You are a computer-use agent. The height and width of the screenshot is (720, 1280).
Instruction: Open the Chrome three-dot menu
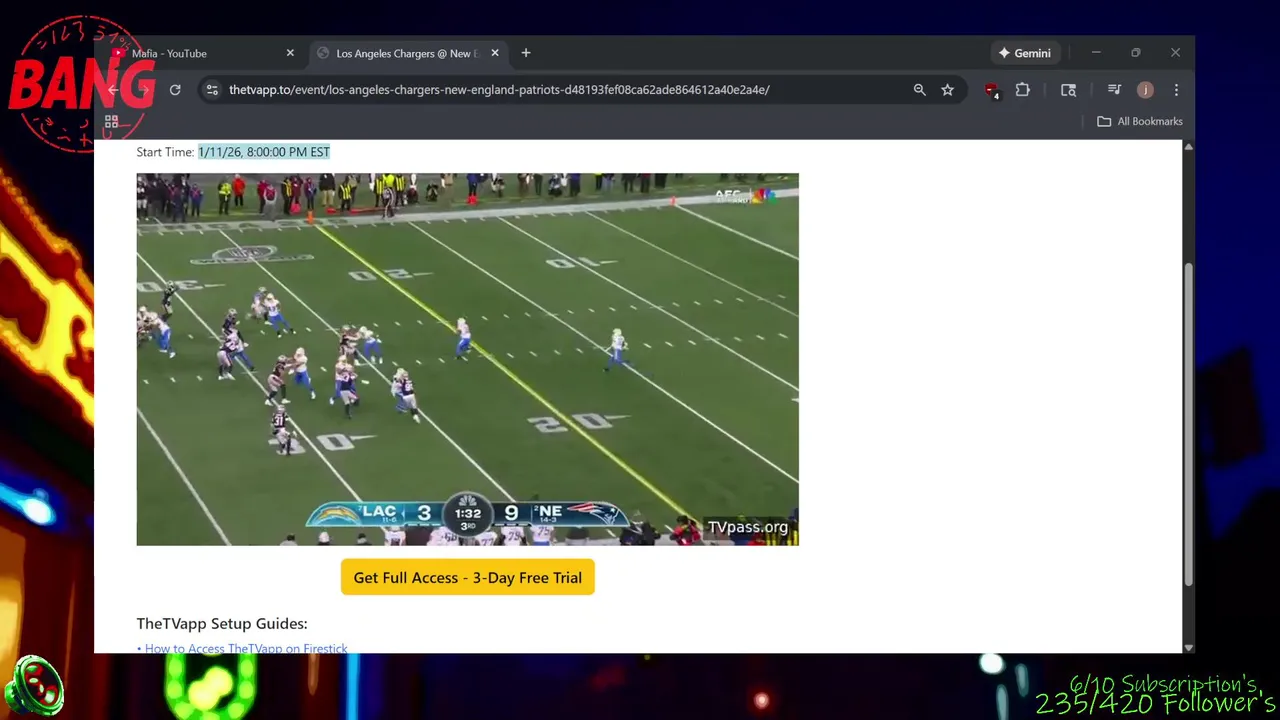[x=1176, y=90]
